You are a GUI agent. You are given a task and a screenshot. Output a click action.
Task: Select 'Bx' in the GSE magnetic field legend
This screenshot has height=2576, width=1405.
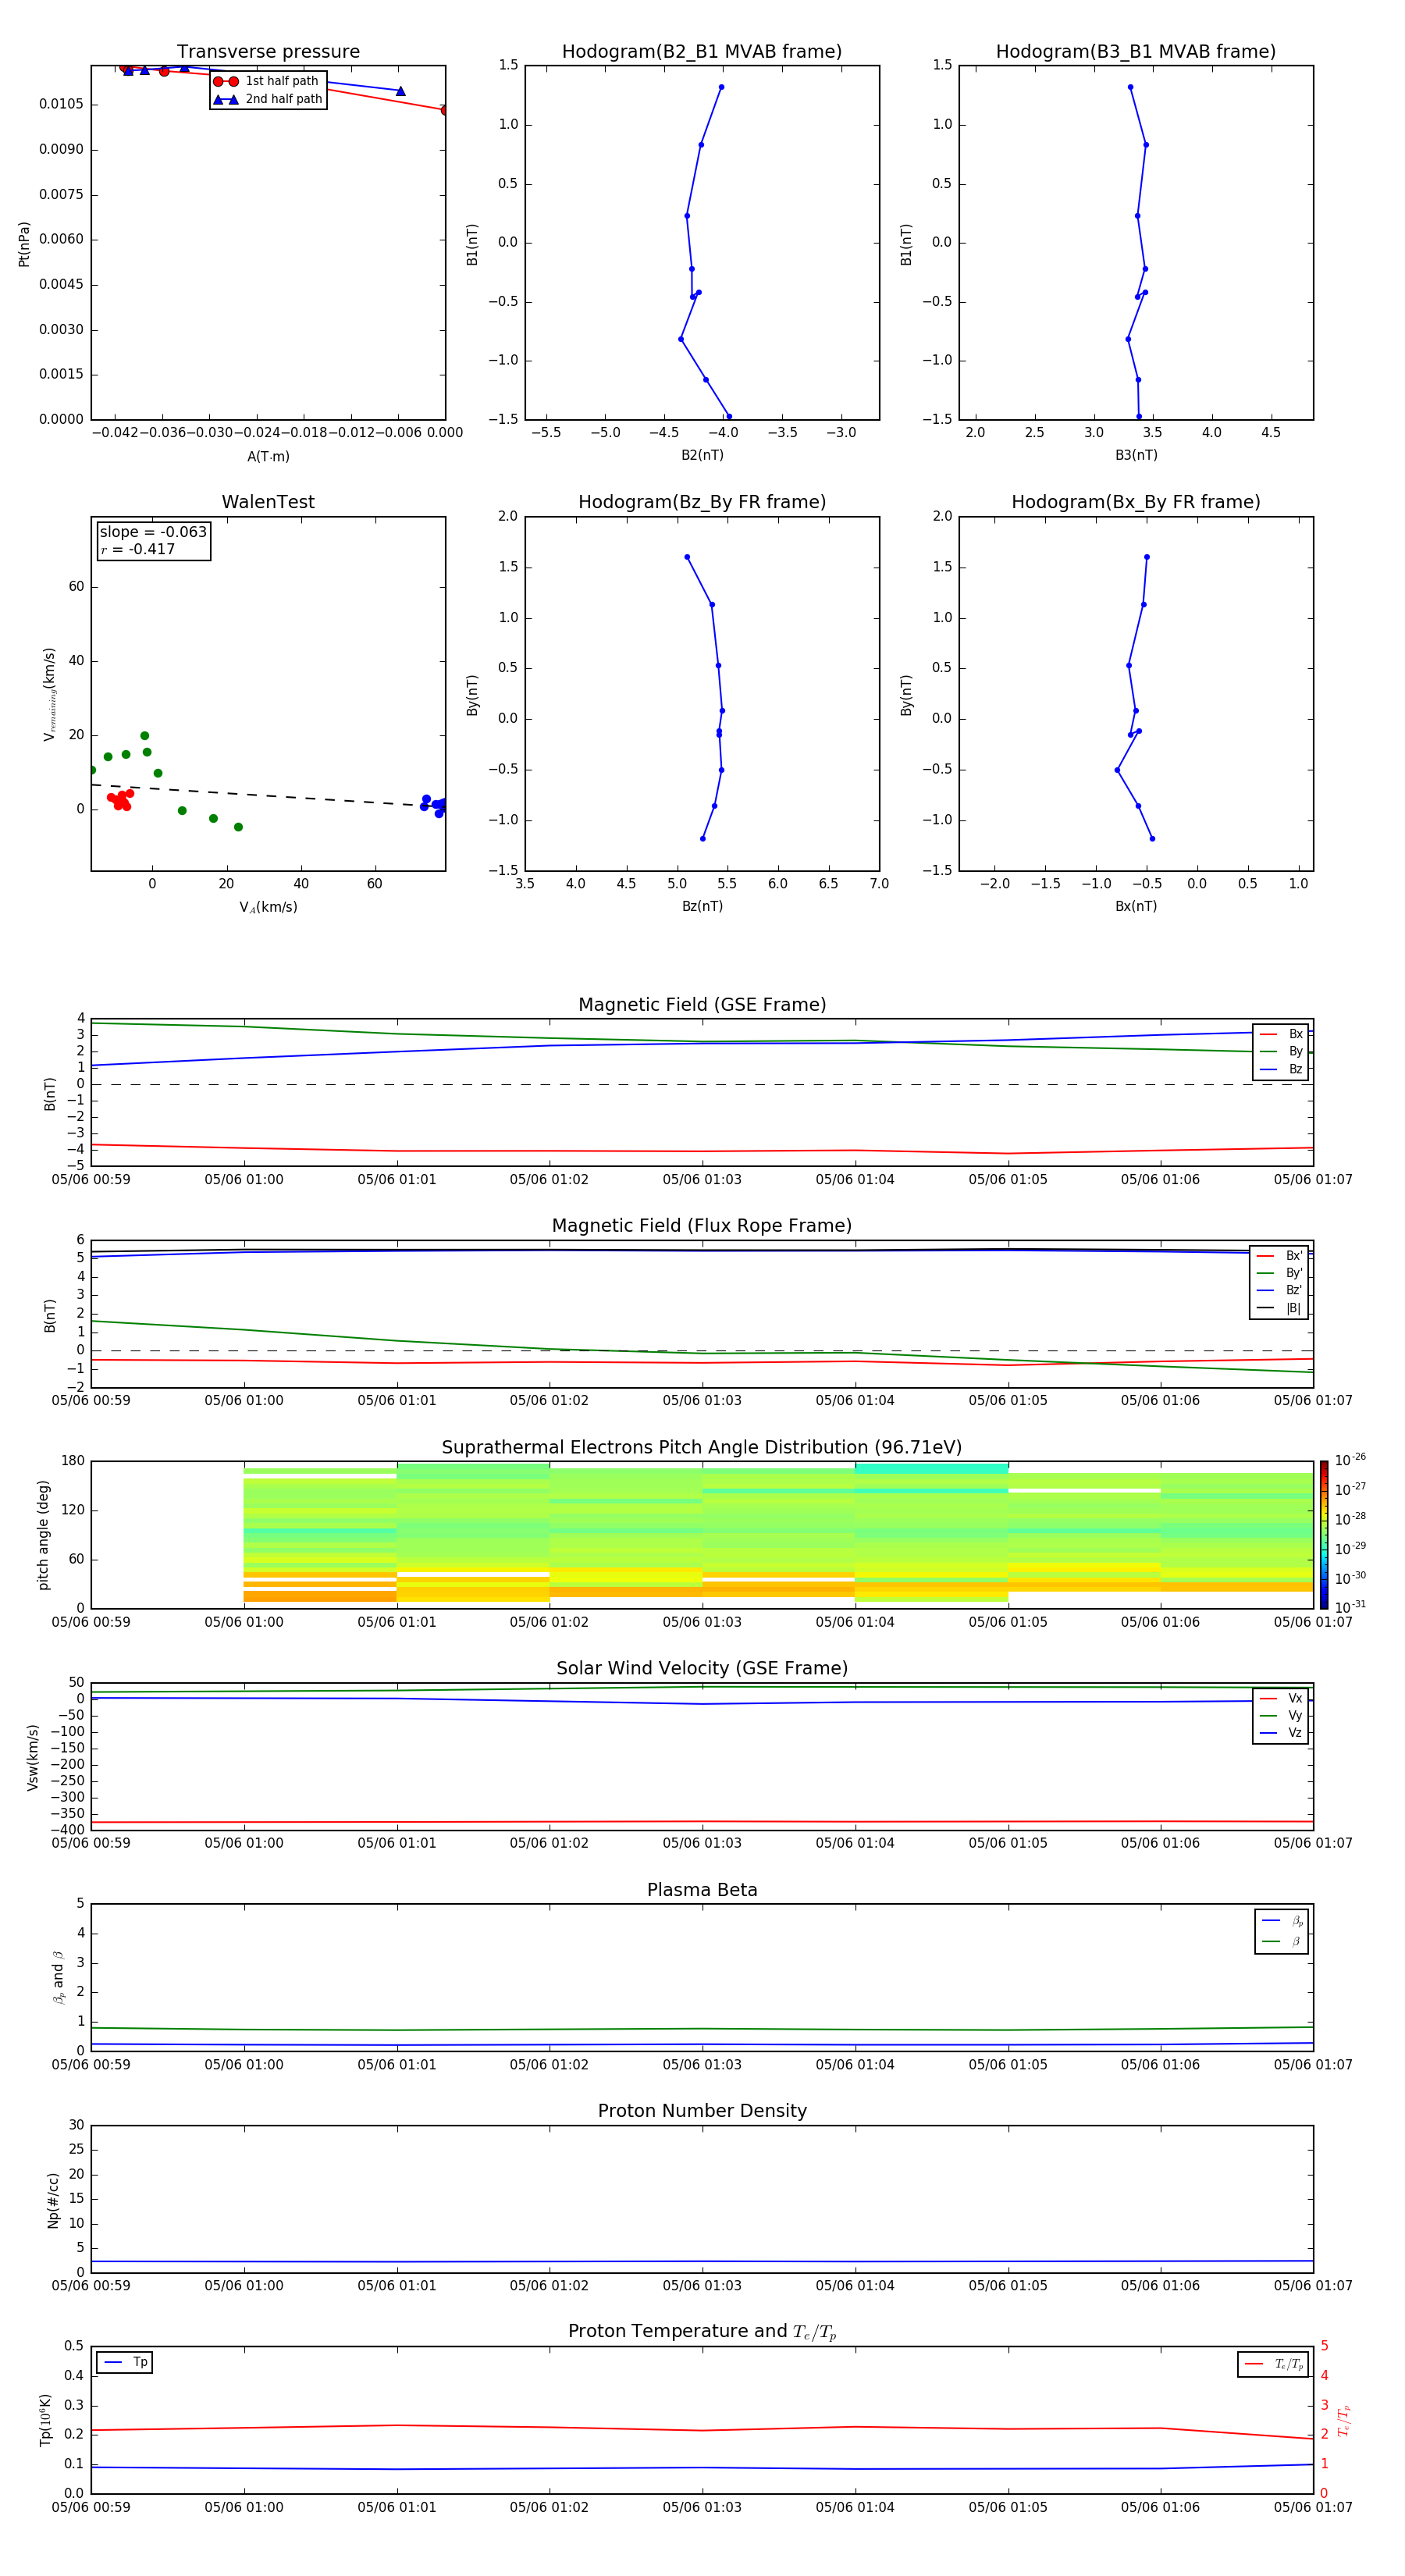[1282, 1034]
